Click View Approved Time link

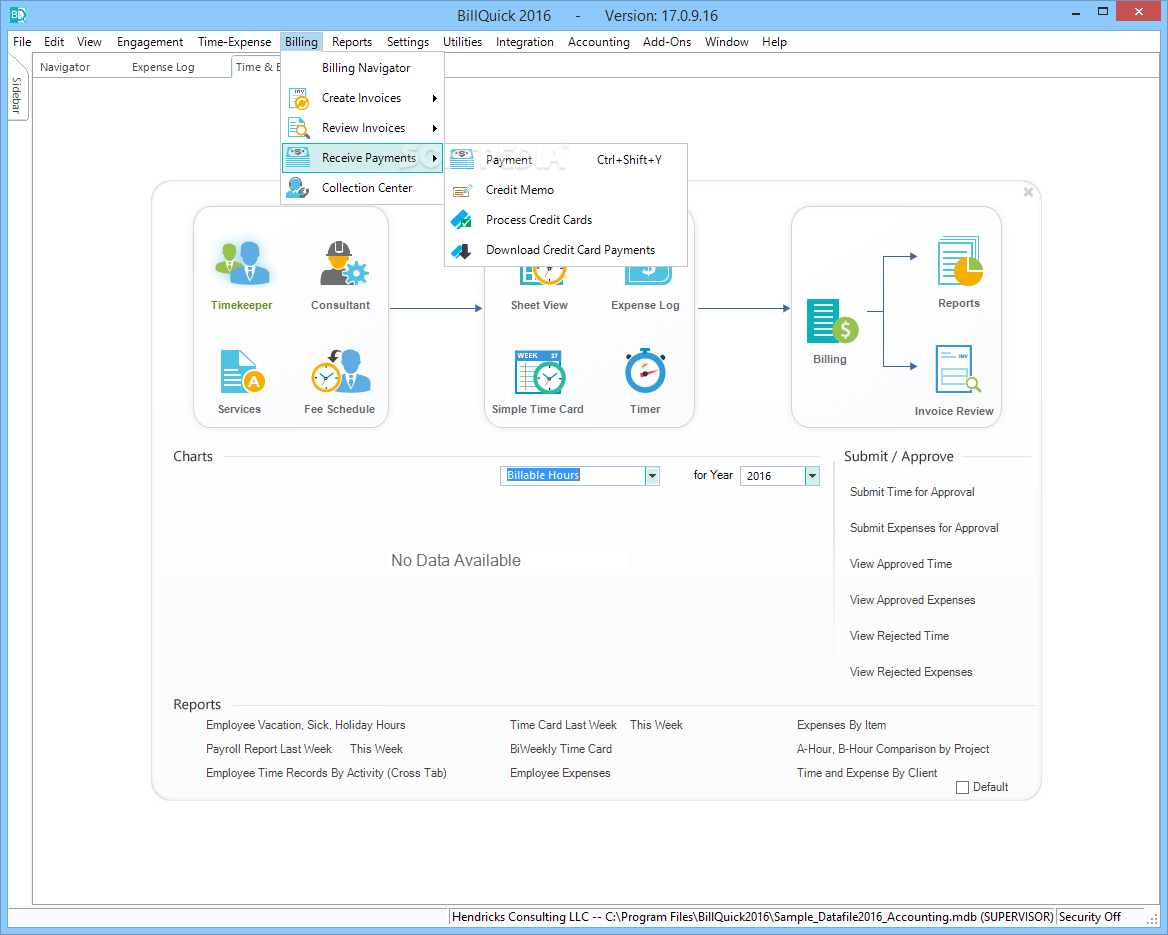pos(901,564)
